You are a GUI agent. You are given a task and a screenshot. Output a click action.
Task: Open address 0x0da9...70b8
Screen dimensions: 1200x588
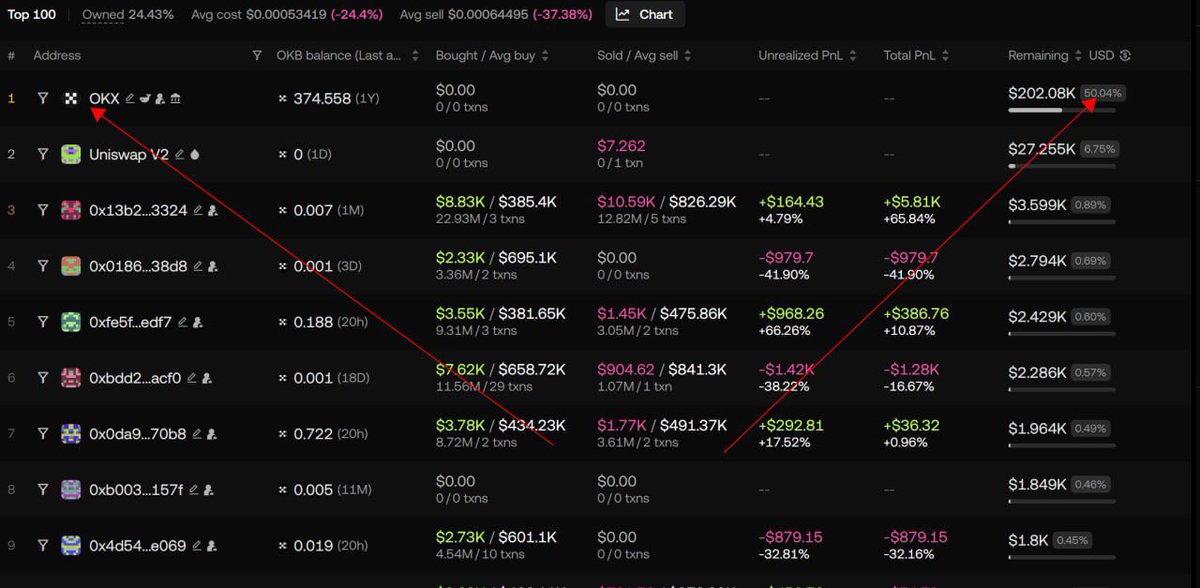(138, 435)
